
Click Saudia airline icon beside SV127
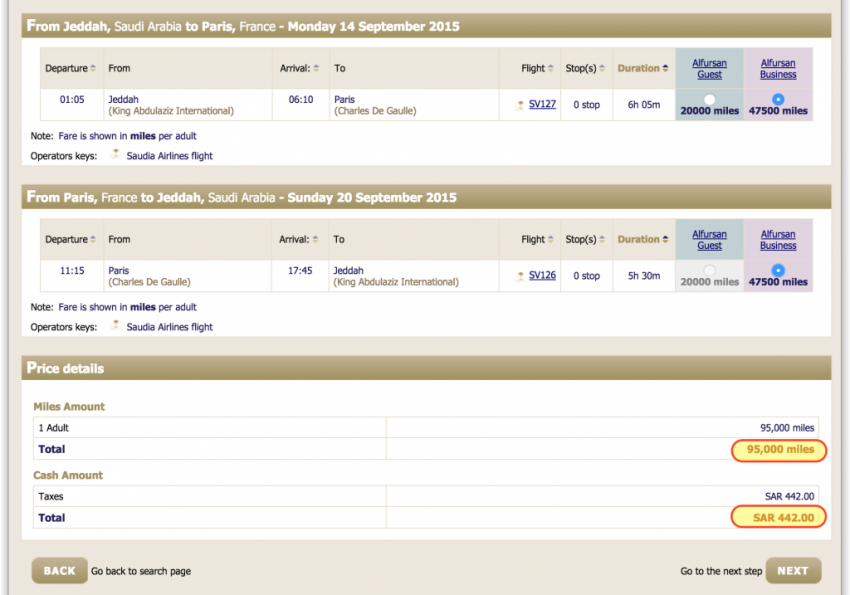(519, 105)
